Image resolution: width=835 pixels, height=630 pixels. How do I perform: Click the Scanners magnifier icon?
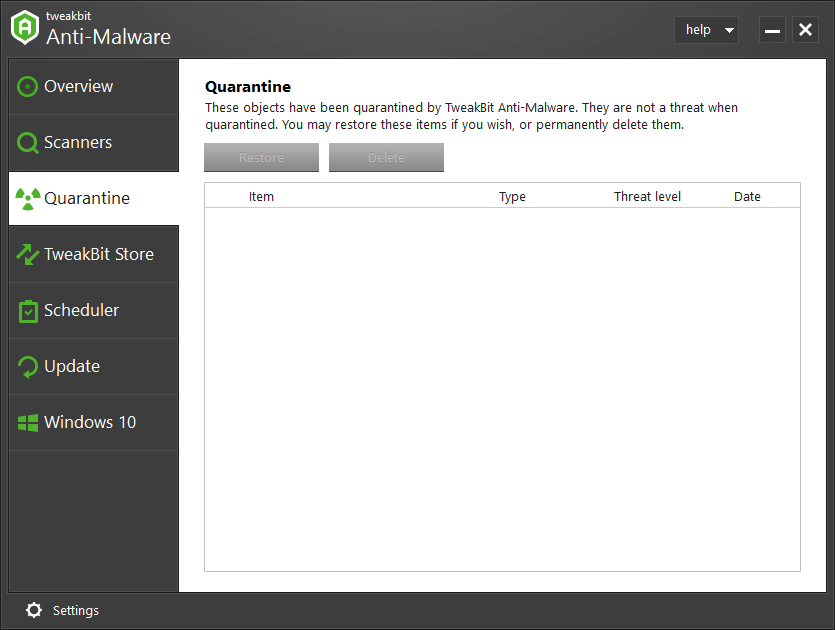coord(28,143)
